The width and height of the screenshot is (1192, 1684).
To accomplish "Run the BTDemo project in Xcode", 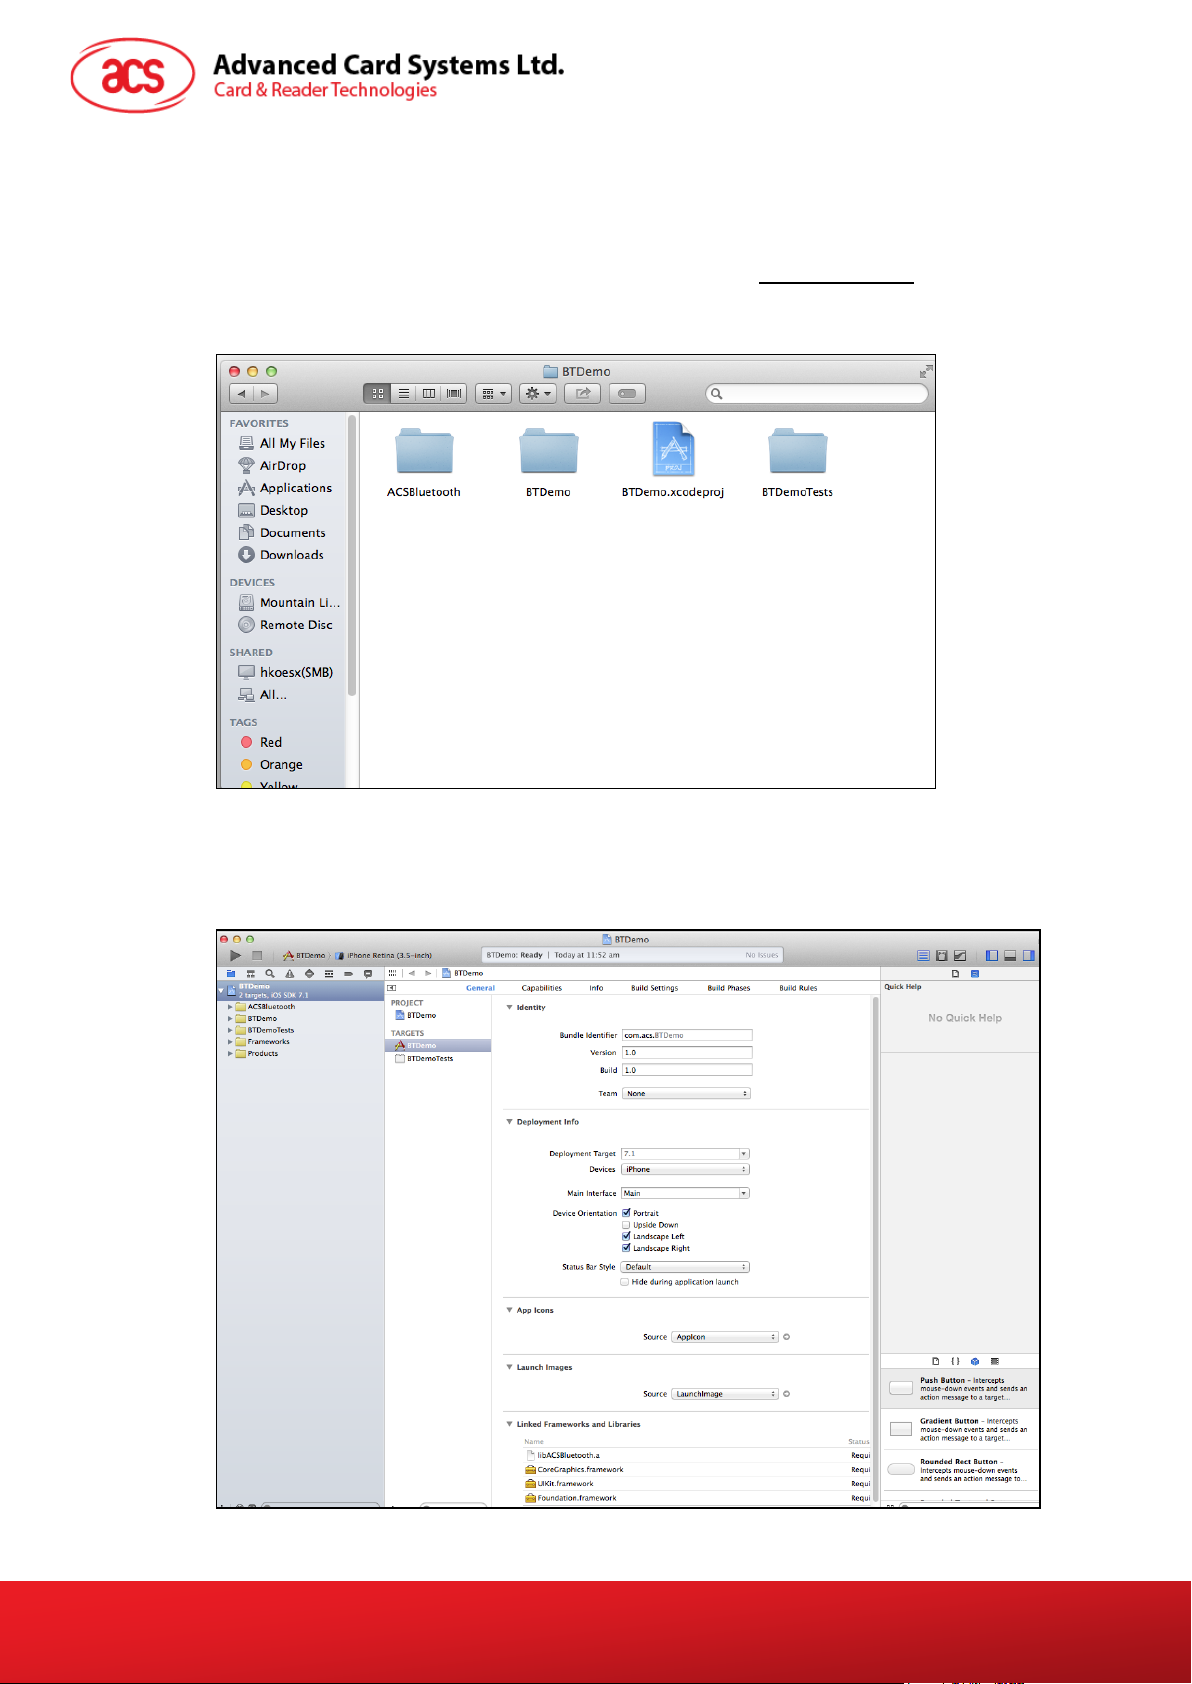I will 235,955.
